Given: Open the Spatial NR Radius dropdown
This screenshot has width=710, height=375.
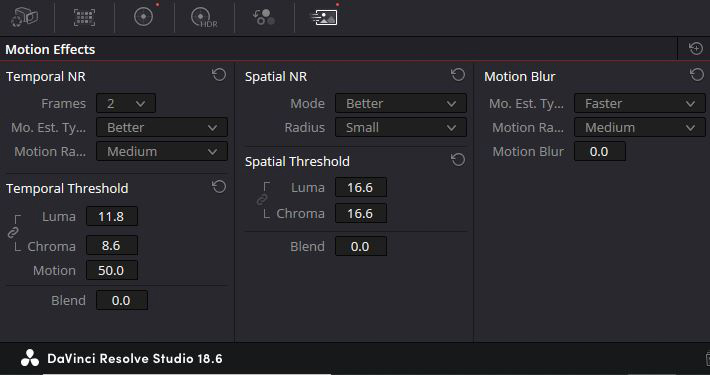Looking at the screenshot, I should pyautogui.click(x=401, y=127).
